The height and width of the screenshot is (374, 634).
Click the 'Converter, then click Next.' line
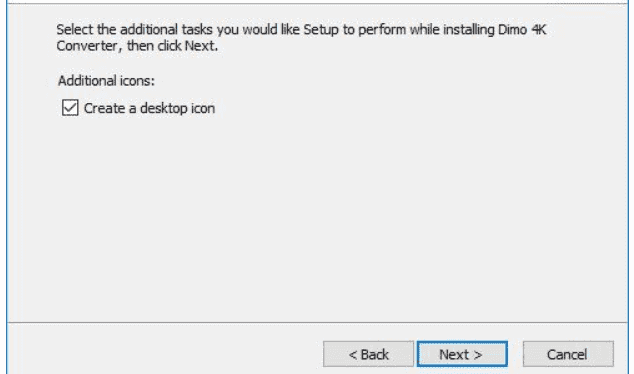[x=137, y=46]
